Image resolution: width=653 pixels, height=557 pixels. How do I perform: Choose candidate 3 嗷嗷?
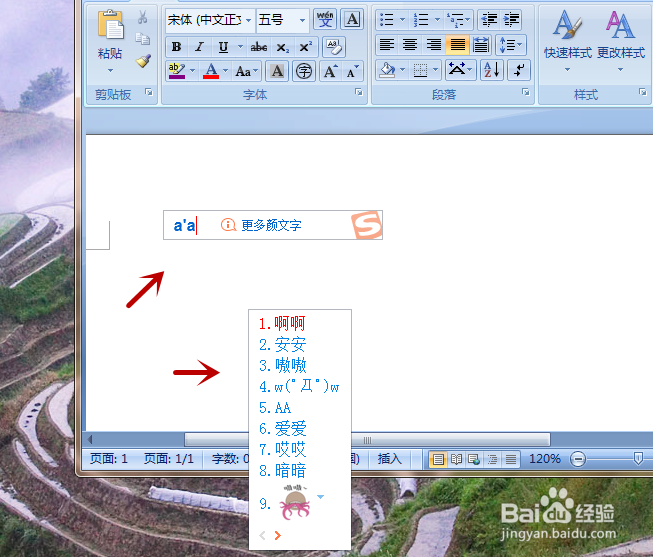click(x=282, y=365)
